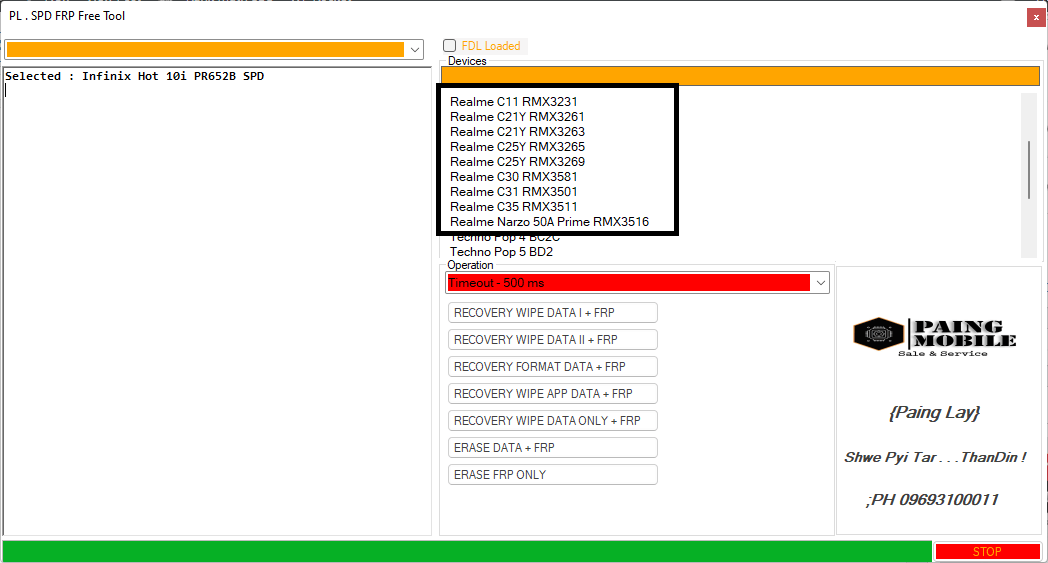Pick Realme Narzo 50A Prime RMX3516
1048x563 pixels.
point(549,221)
